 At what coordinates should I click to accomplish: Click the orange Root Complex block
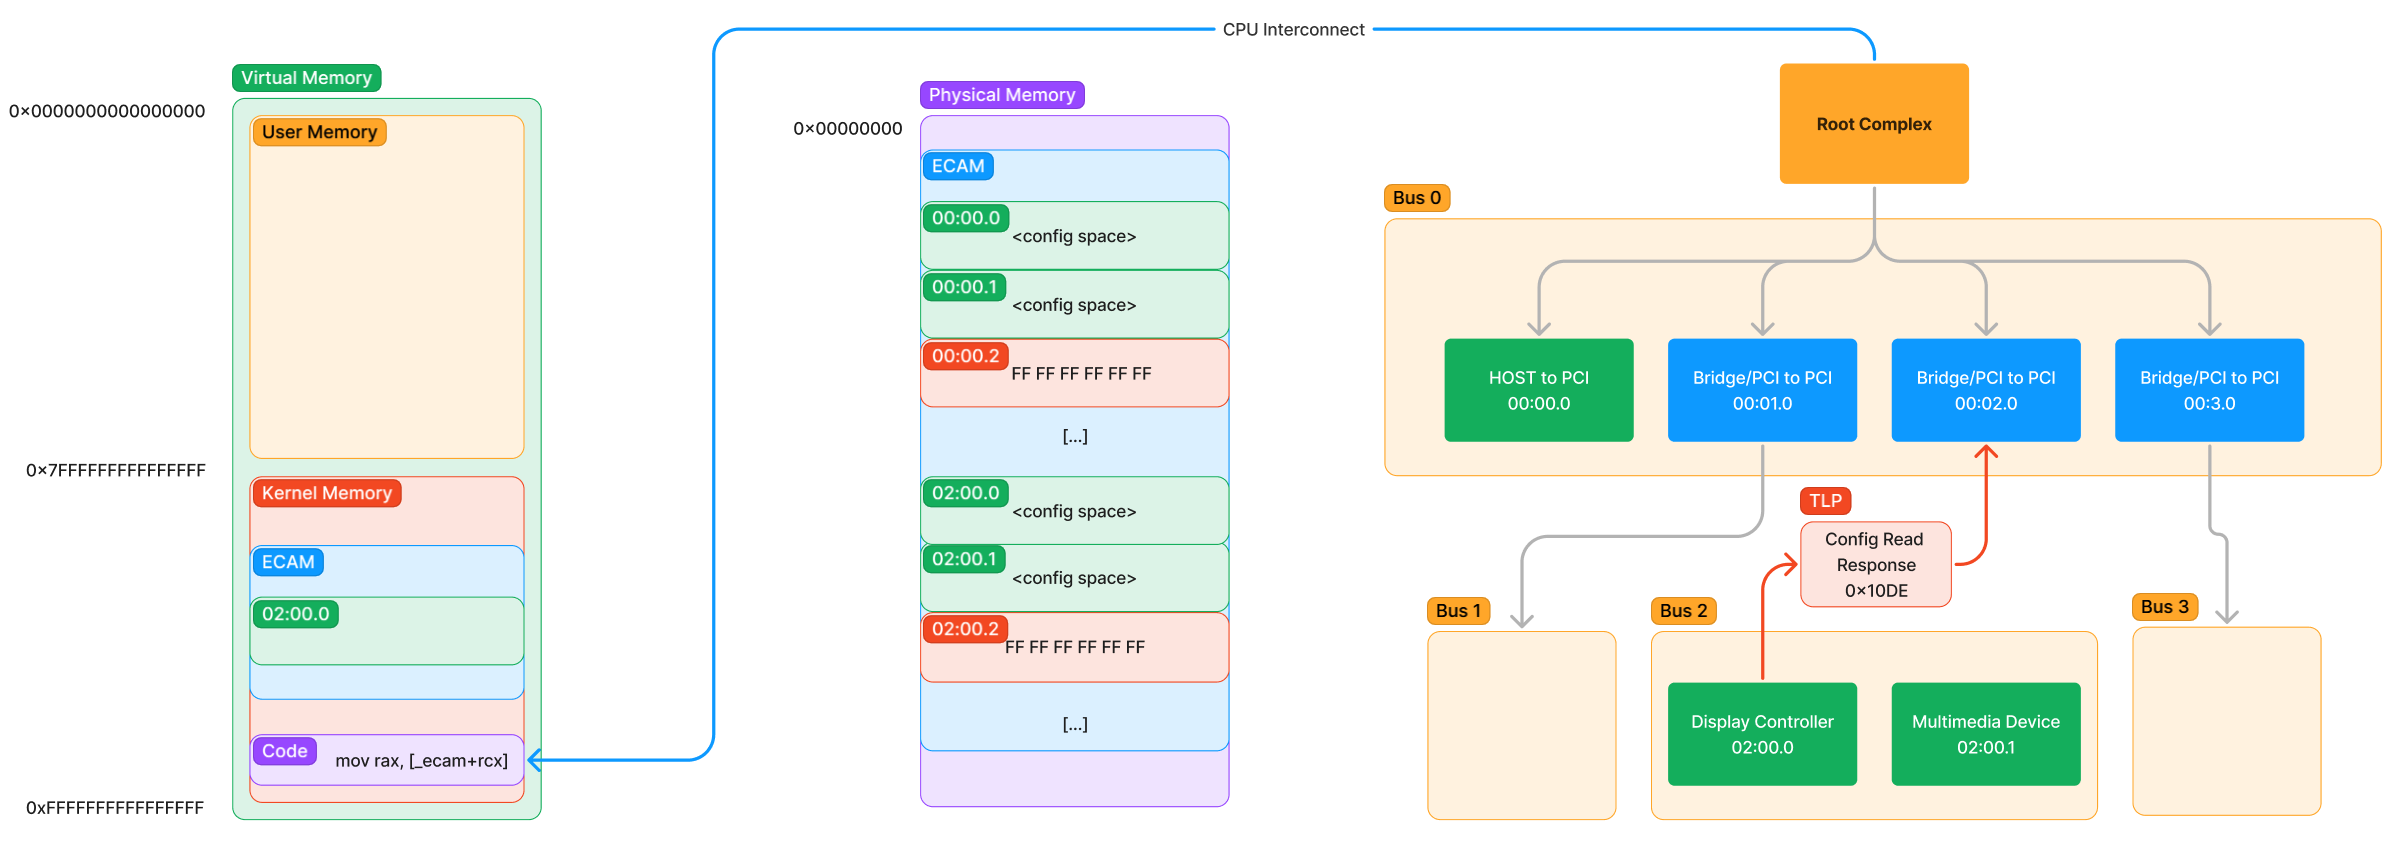[1873, 124]
